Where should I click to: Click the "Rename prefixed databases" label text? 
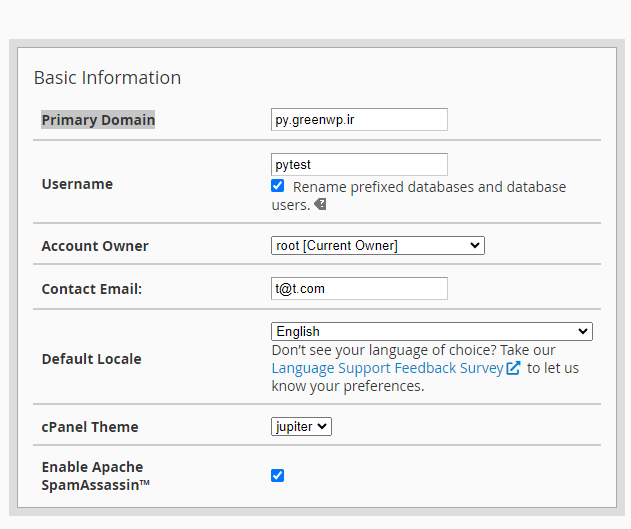point(428,187)
